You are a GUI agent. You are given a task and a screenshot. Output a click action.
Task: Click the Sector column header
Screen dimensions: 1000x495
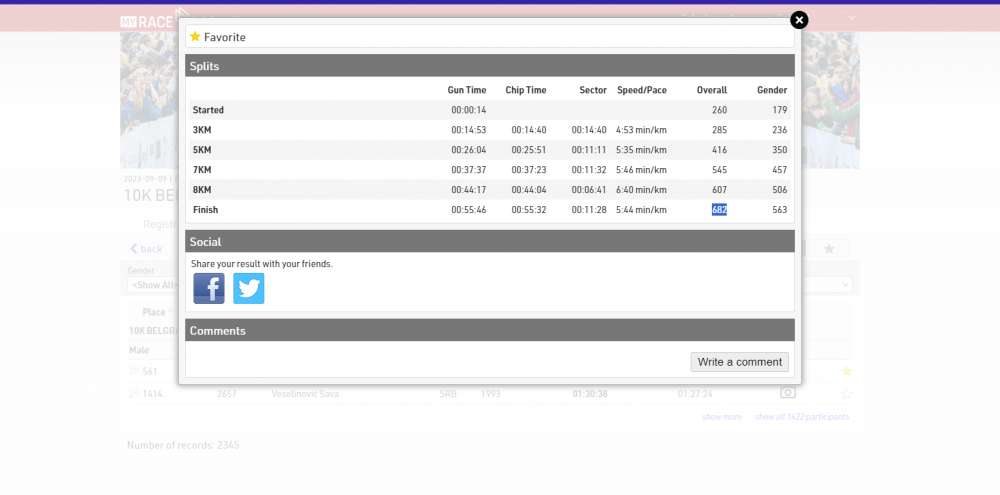tap(592, 90)
